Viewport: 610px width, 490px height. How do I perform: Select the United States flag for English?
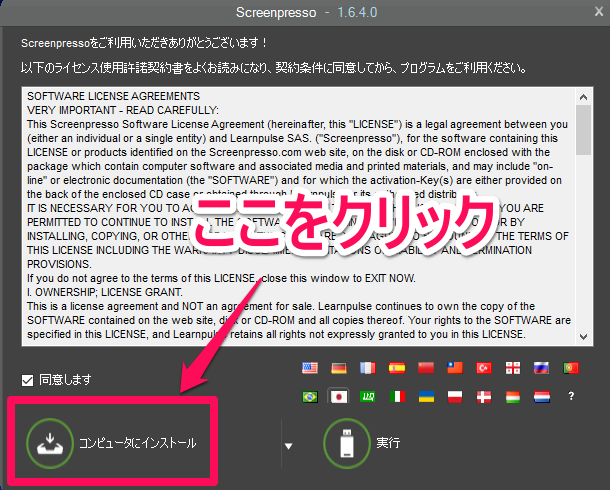click(310, 368)
